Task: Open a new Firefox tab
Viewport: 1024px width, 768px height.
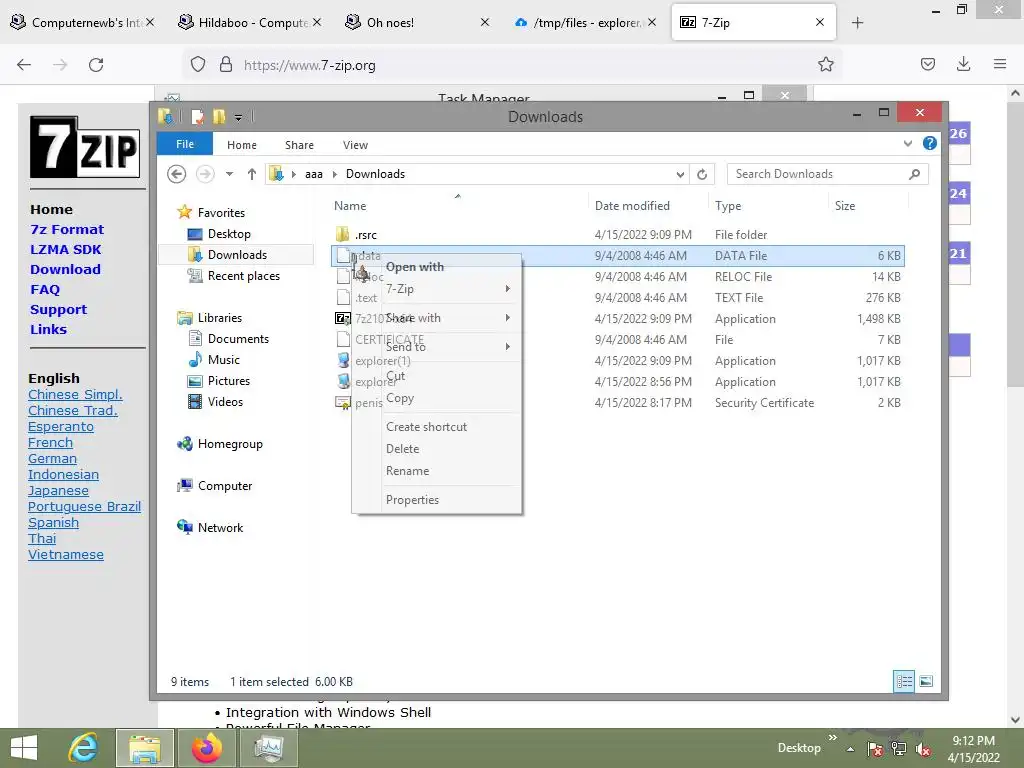Action: pos(857,23)
